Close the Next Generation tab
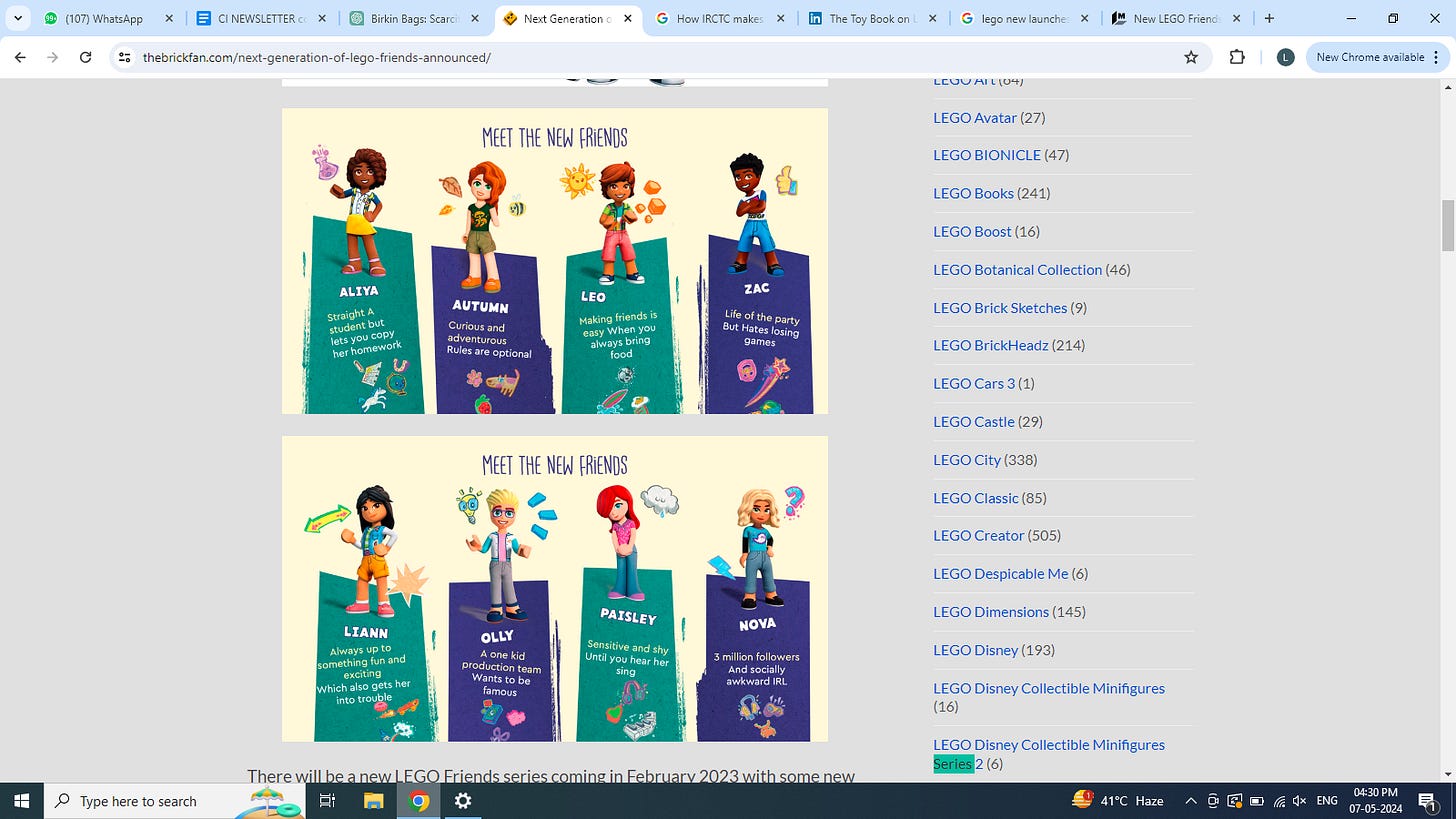 click(x=627, y=18)
